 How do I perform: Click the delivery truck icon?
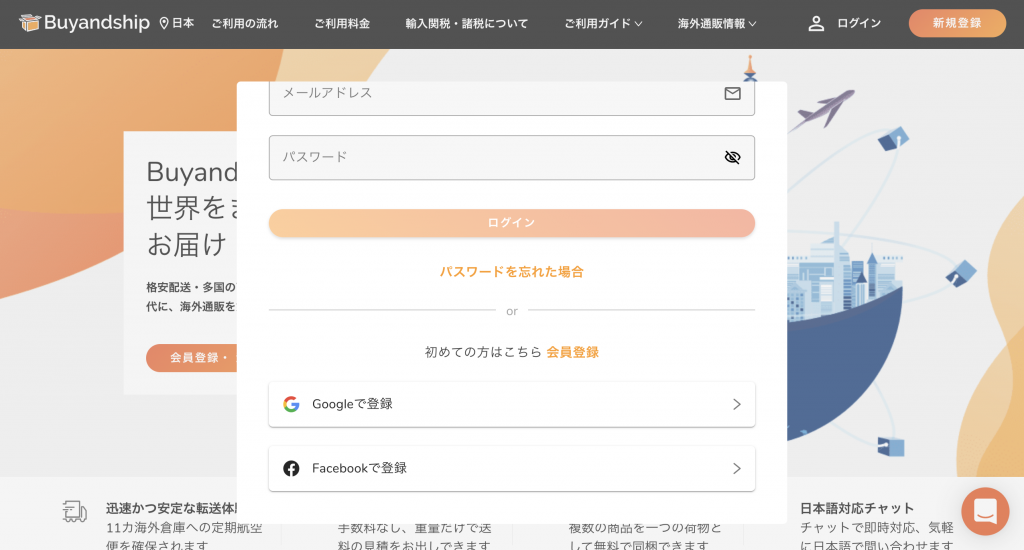point(74,511)
